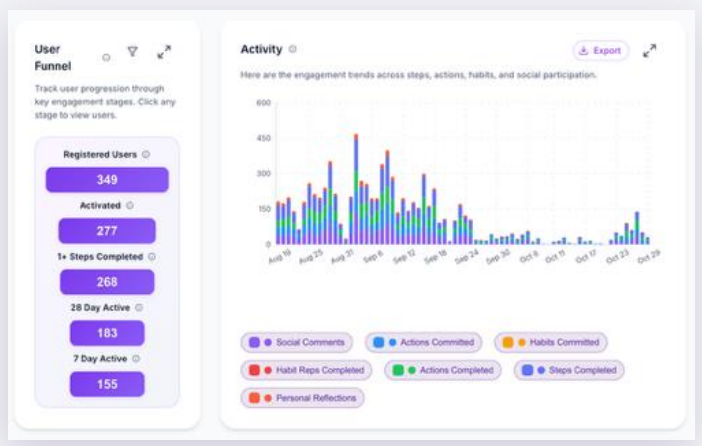
Task: Toggle the Habits Committed legend series
Action: click(551, 343)
